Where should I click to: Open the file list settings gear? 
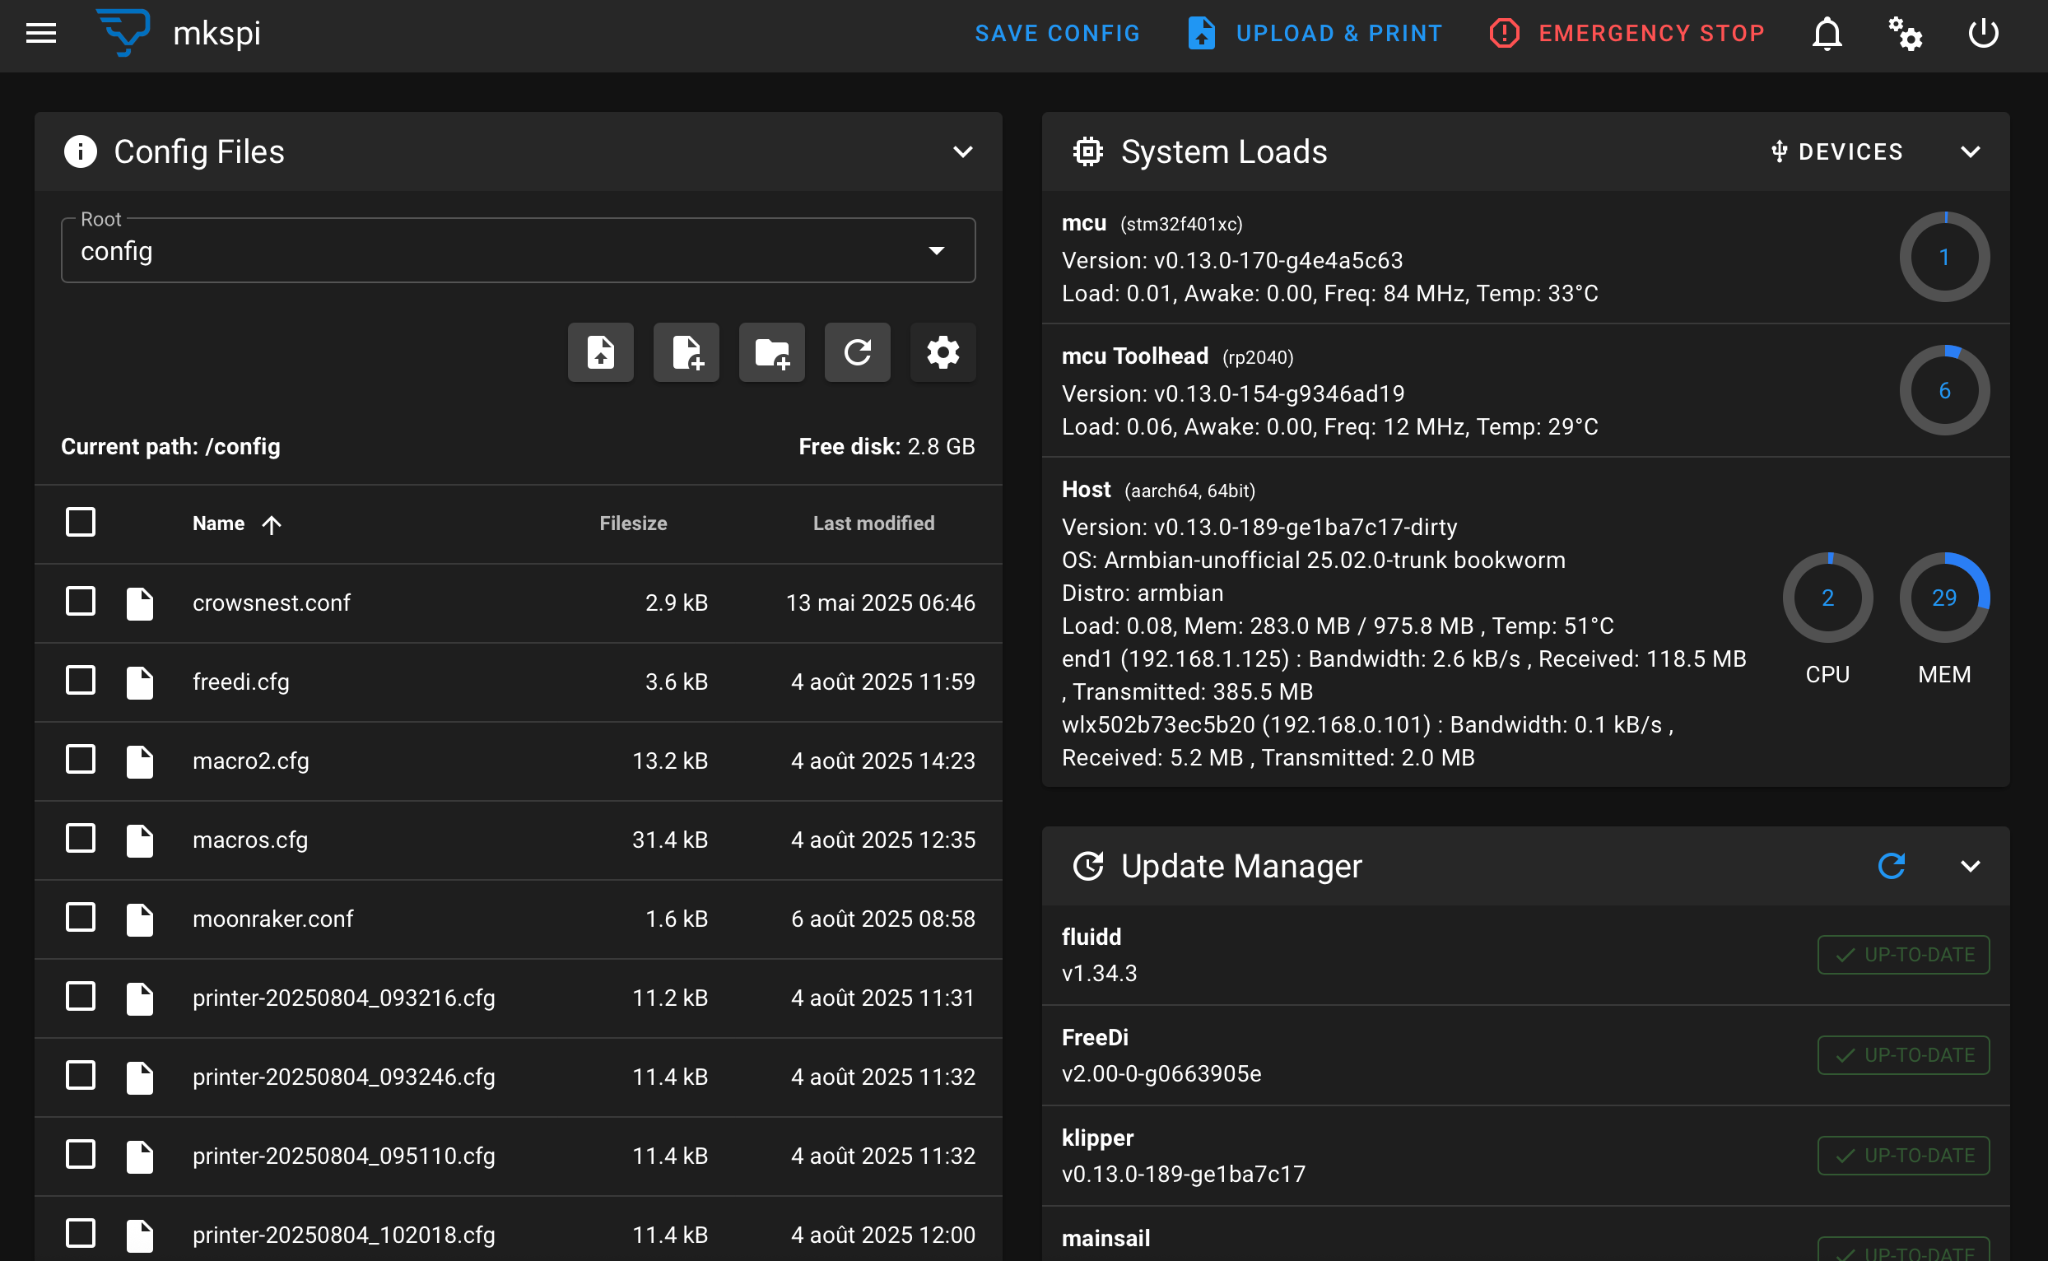pyautogui.click(x=943, y=352)
